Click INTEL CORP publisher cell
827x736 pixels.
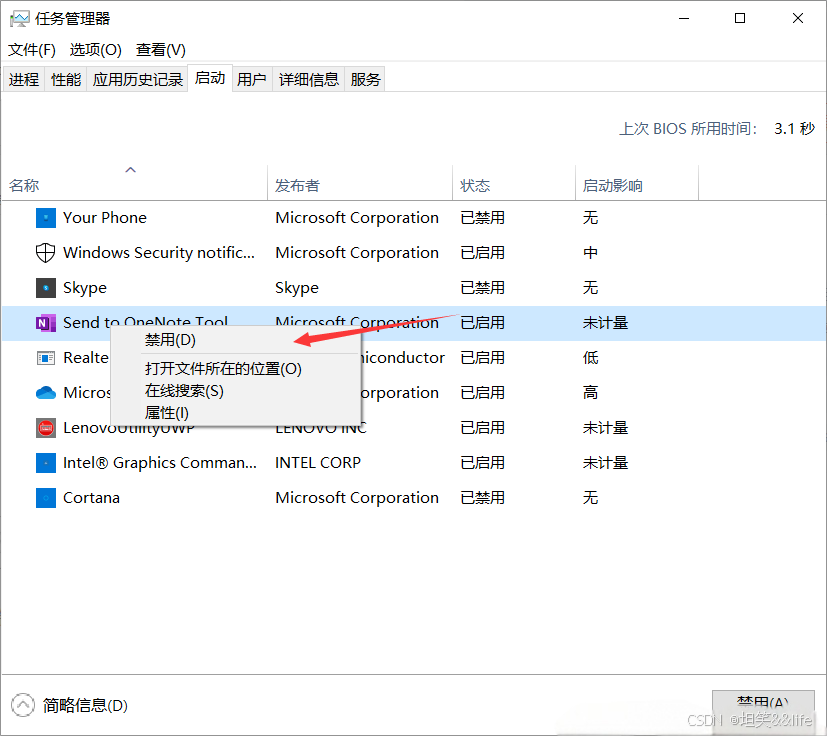tap(318, 463)
